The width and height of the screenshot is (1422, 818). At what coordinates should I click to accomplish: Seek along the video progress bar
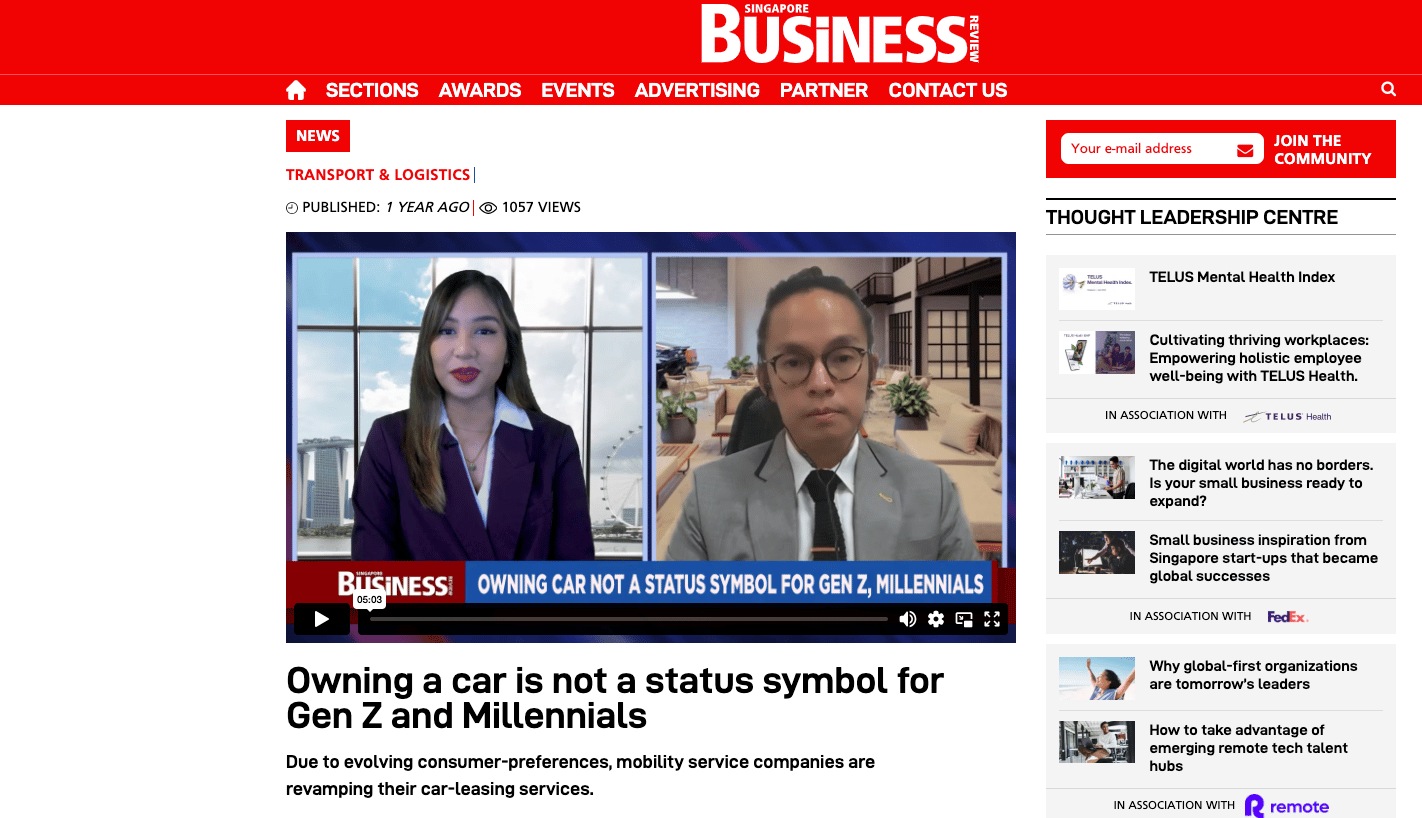pos(629,619)
